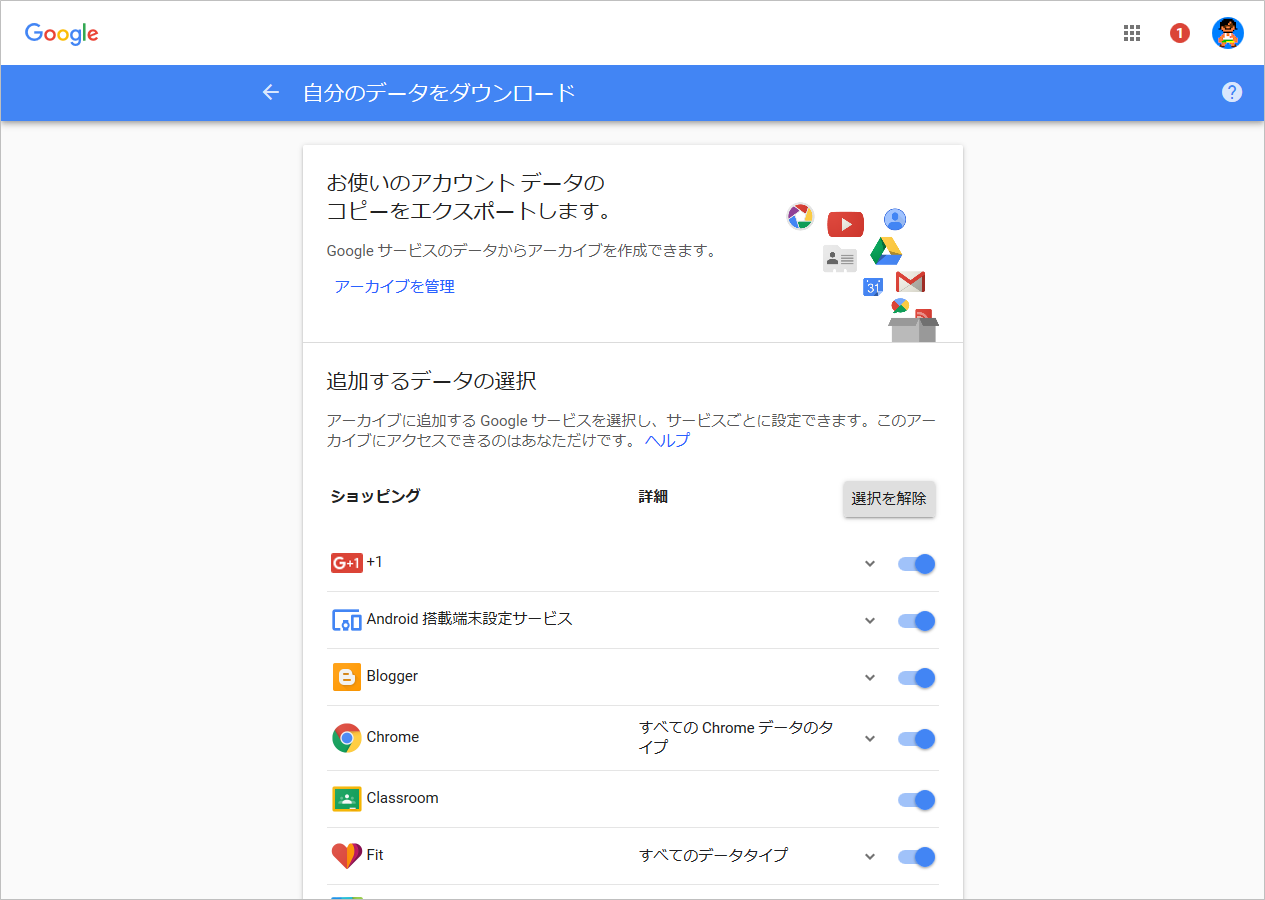The width and height of the screenshot is (1265, 900).
Task: Click the 選択を解除 button
Action: pyautogui.click(x=889, y=498)
